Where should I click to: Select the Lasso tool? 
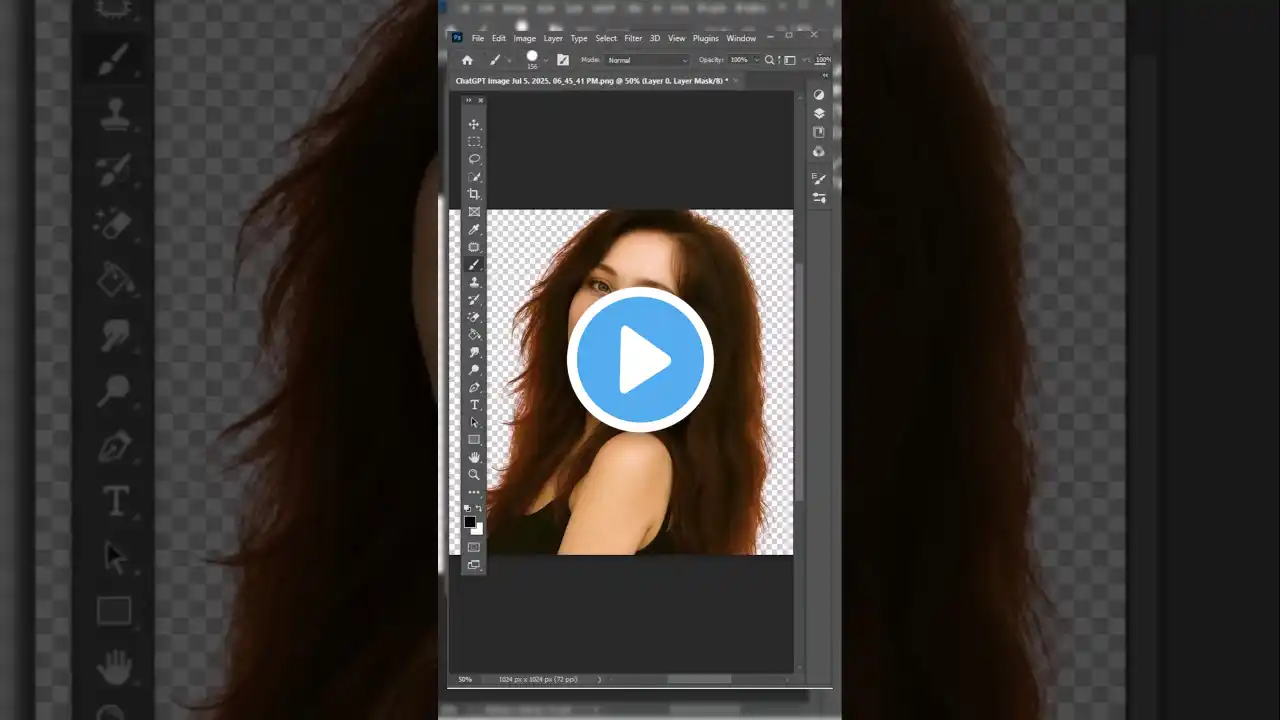coord(474,159)
